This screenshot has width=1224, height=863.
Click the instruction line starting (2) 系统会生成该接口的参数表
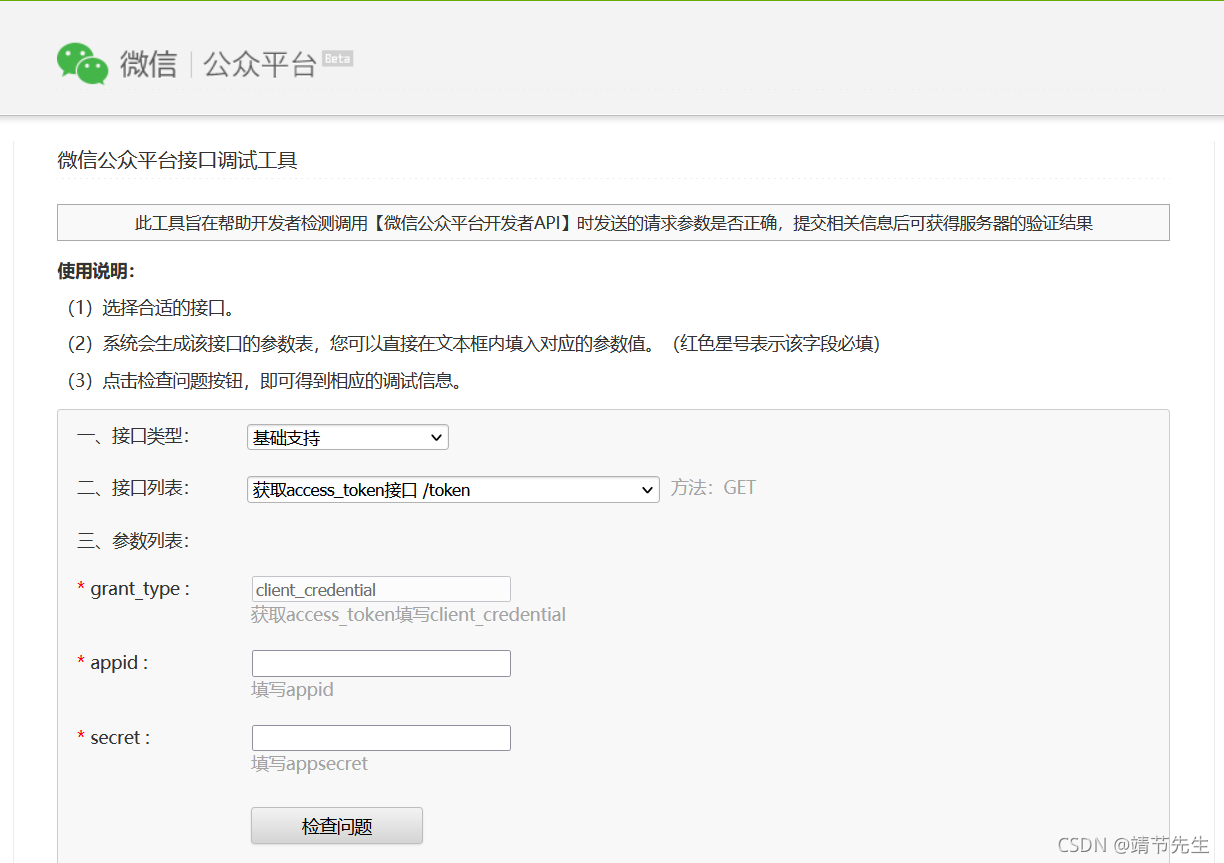click(x=474, y=344)
